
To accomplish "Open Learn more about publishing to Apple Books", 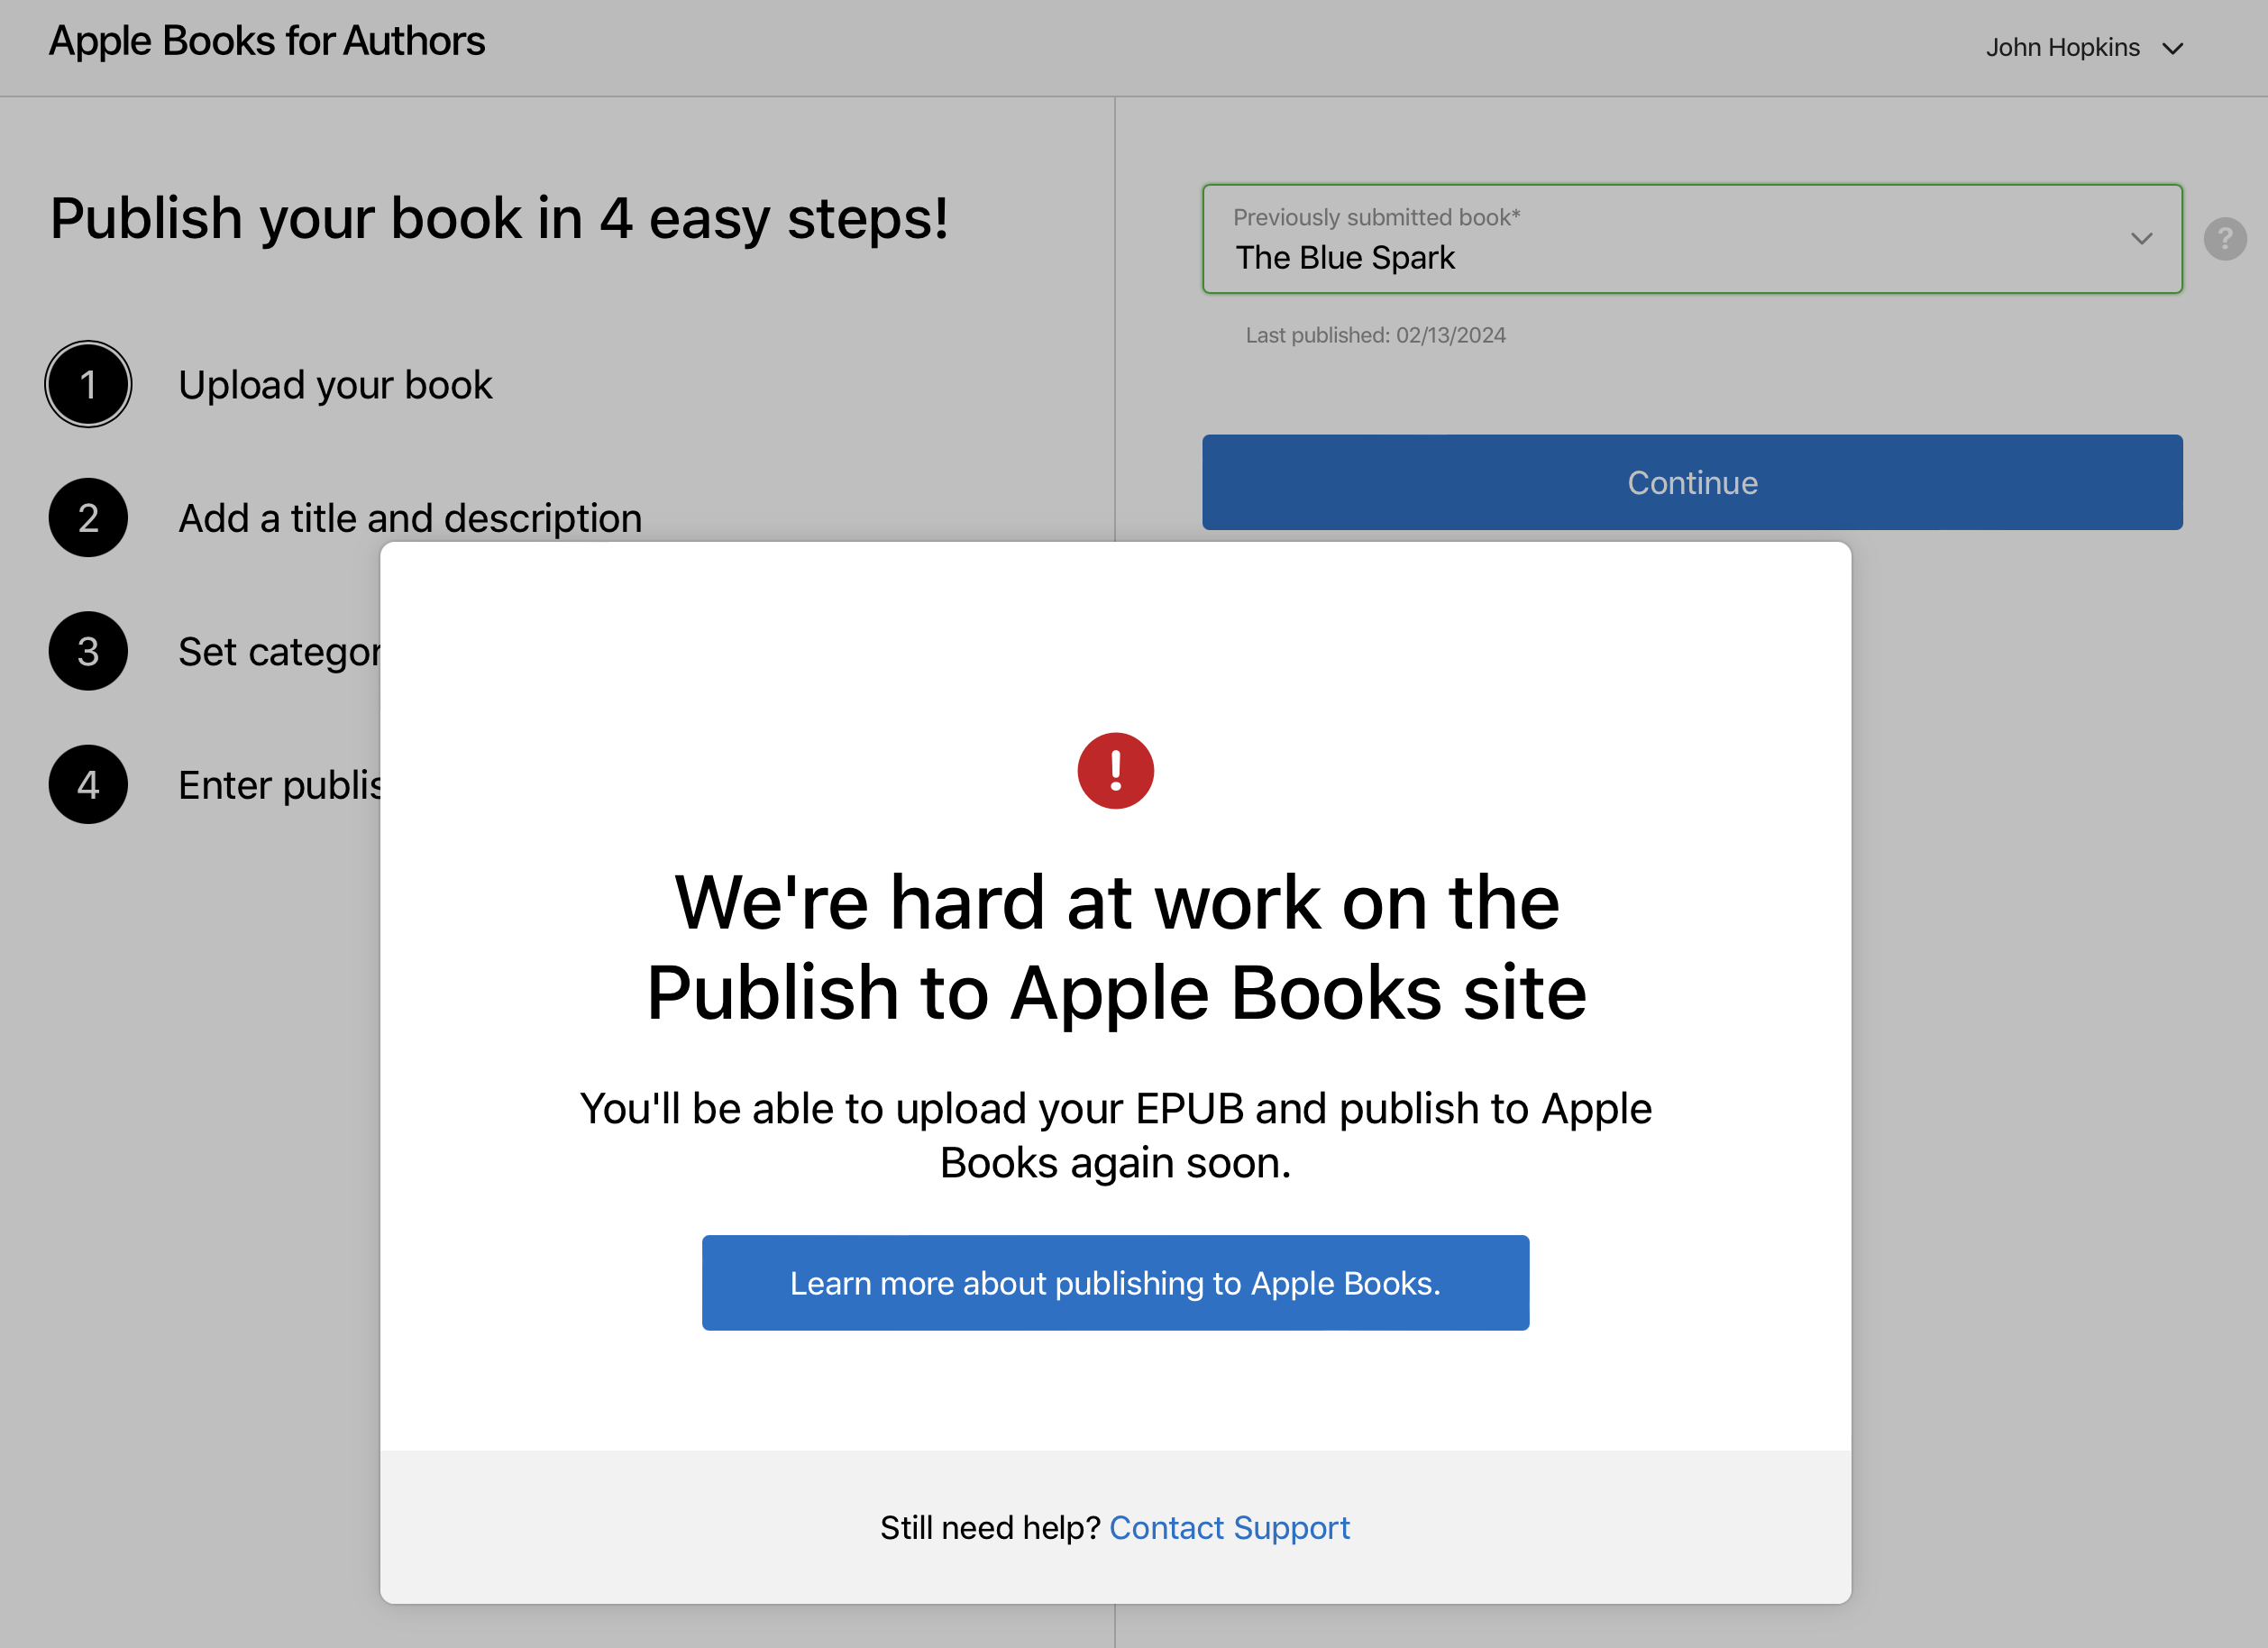I will (x=1115, y=1282).
